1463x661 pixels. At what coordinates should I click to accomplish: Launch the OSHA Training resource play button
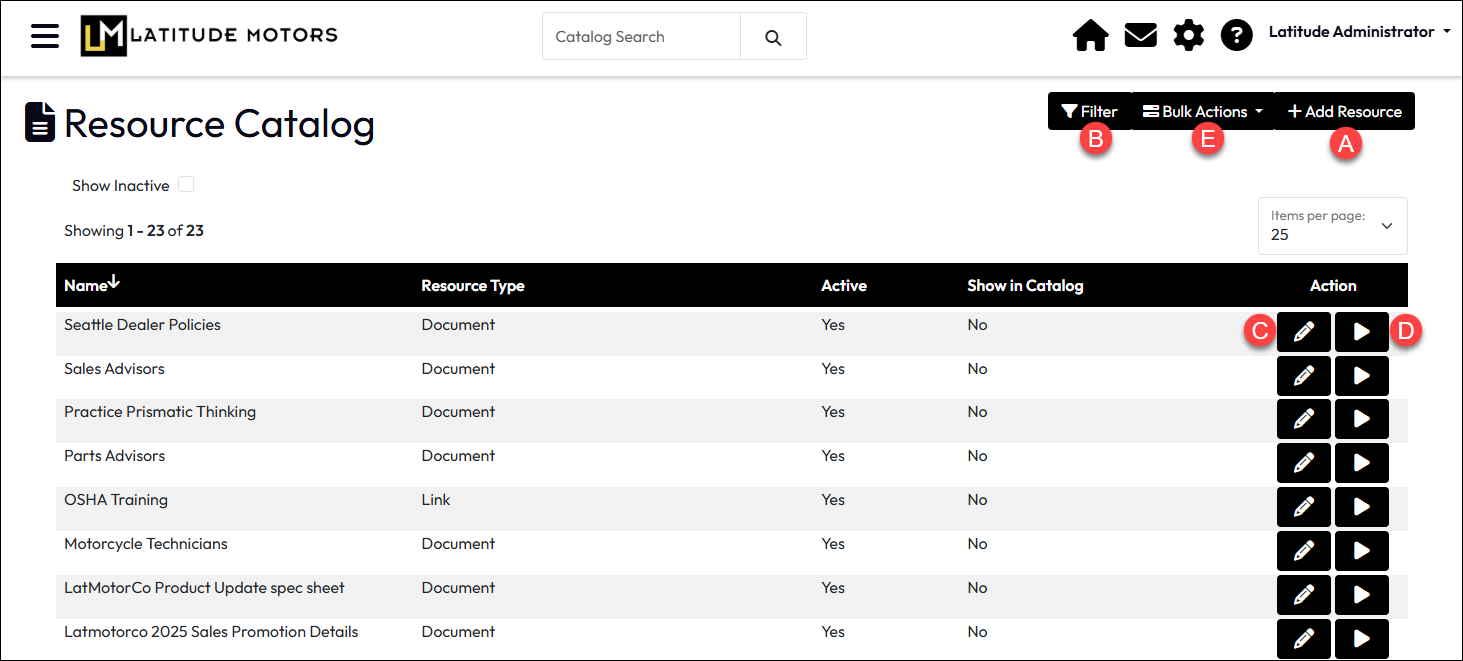1362,507
